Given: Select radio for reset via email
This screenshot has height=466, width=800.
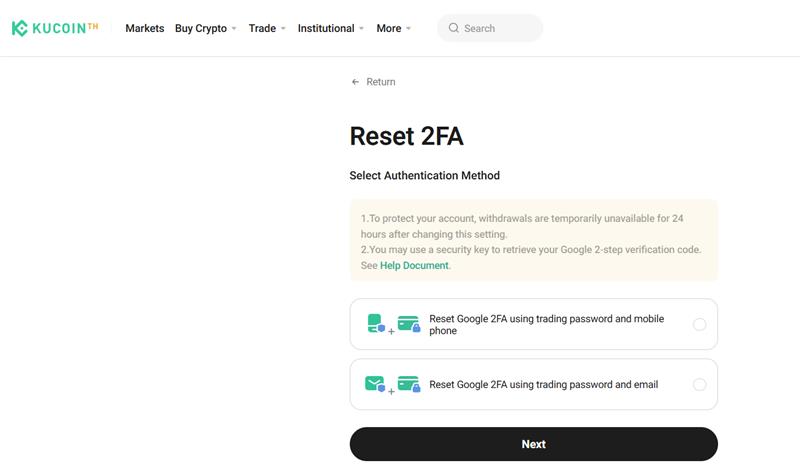Looking at the screenshot, I should pos(699,385).
